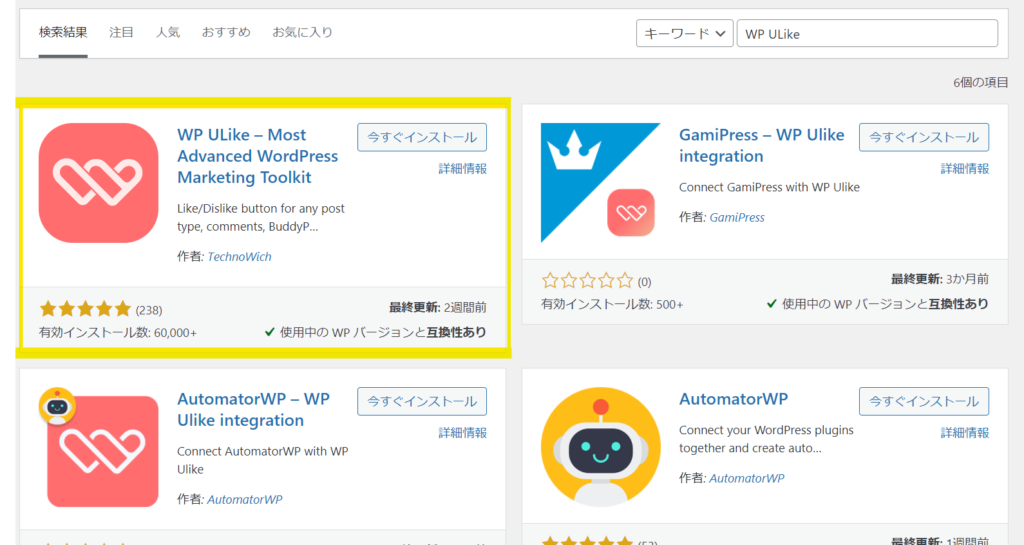Screen dimensions: 1024x545
Task: Click the Like/Dislike button description text
Action: (261, 217)
